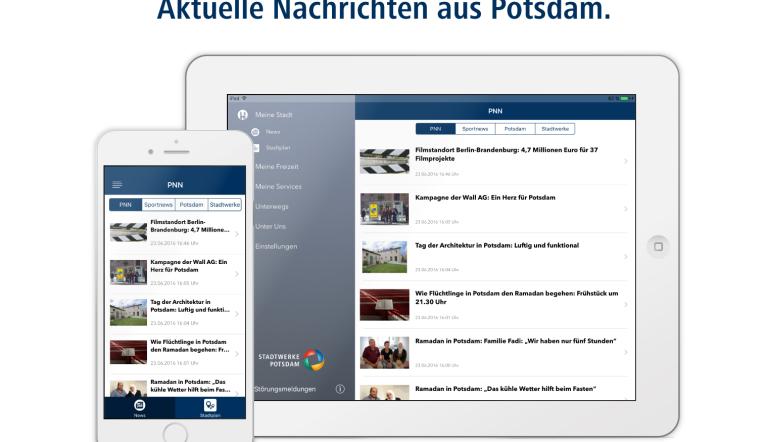Read 'Wie Flüchtlinge in Potsdam den Ramadan begehen' on iPad
The height and width of the screenshot is (442, 768).
[517, 297]
